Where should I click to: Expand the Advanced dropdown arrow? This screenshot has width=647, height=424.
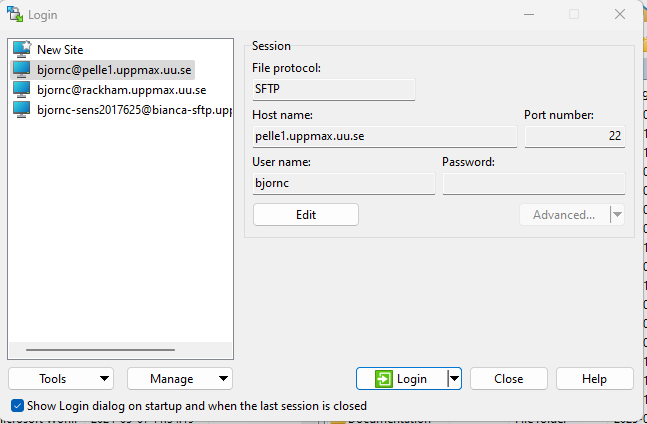click(617, 214)
